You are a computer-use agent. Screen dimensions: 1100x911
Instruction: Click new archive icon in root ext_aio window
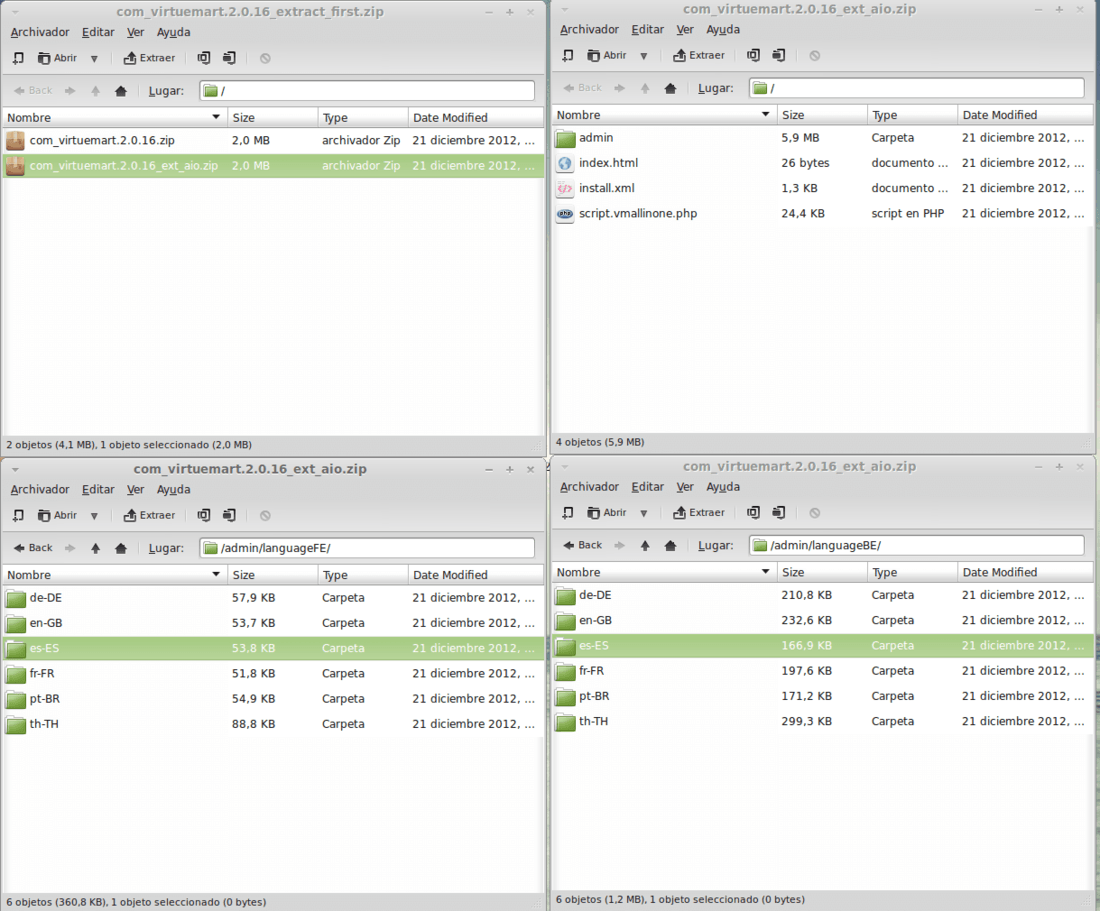tap(568, 55)
